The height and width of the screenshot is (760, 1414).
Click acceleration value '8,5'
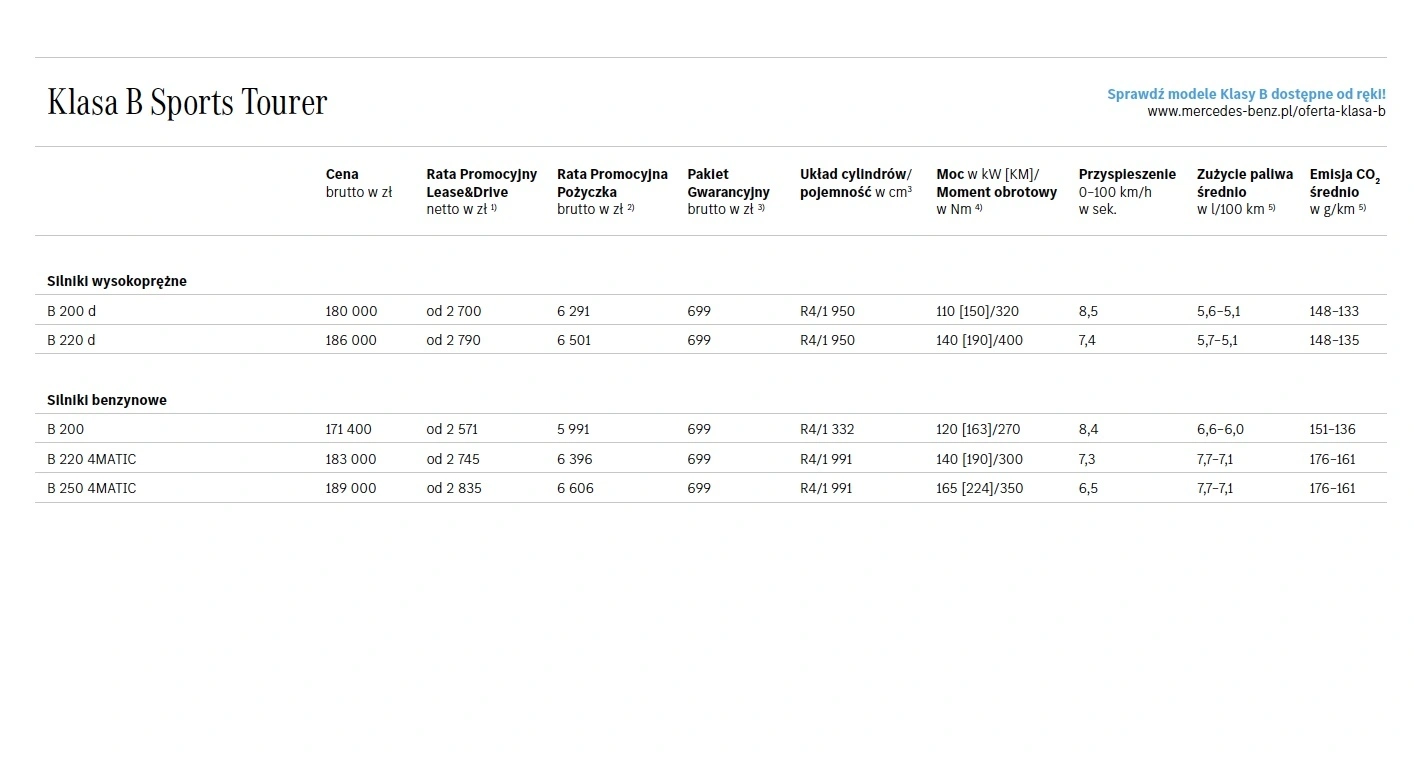[x=1088, y=311]
